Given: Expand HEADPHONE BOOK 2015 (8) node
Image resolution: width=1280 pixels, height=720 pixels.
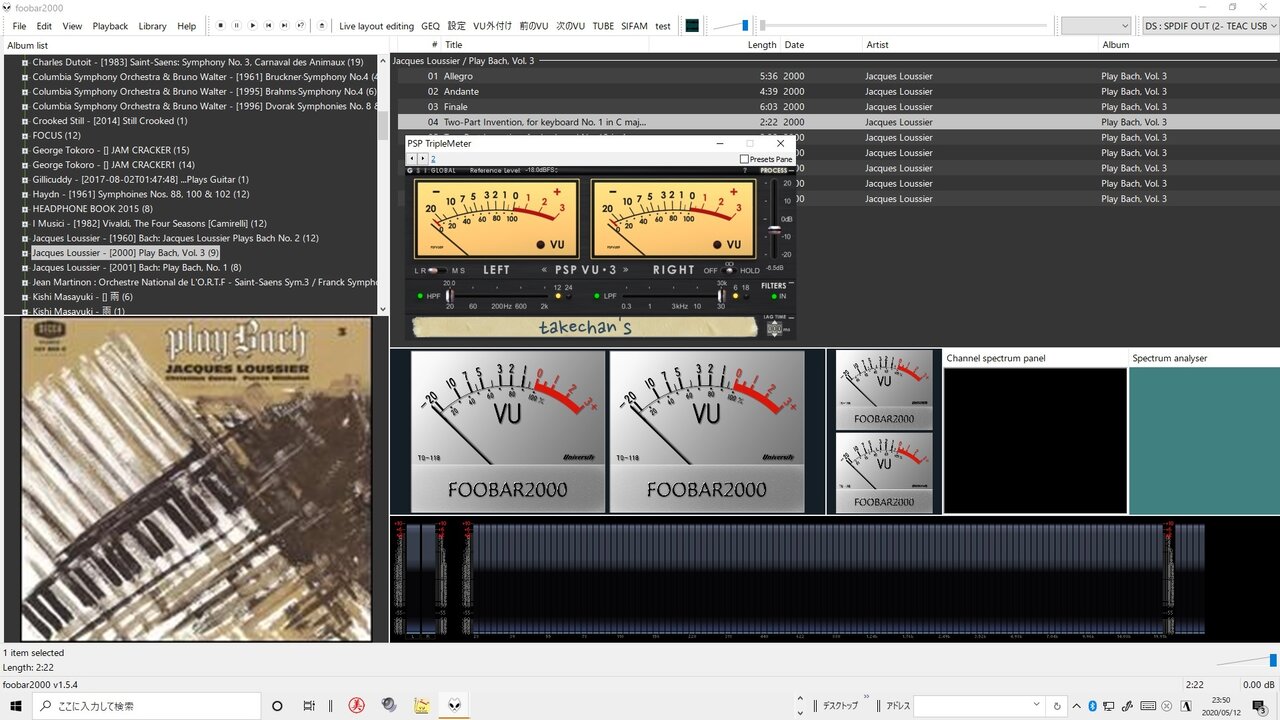Looking at the screenshot, I should tap(25, 209).
